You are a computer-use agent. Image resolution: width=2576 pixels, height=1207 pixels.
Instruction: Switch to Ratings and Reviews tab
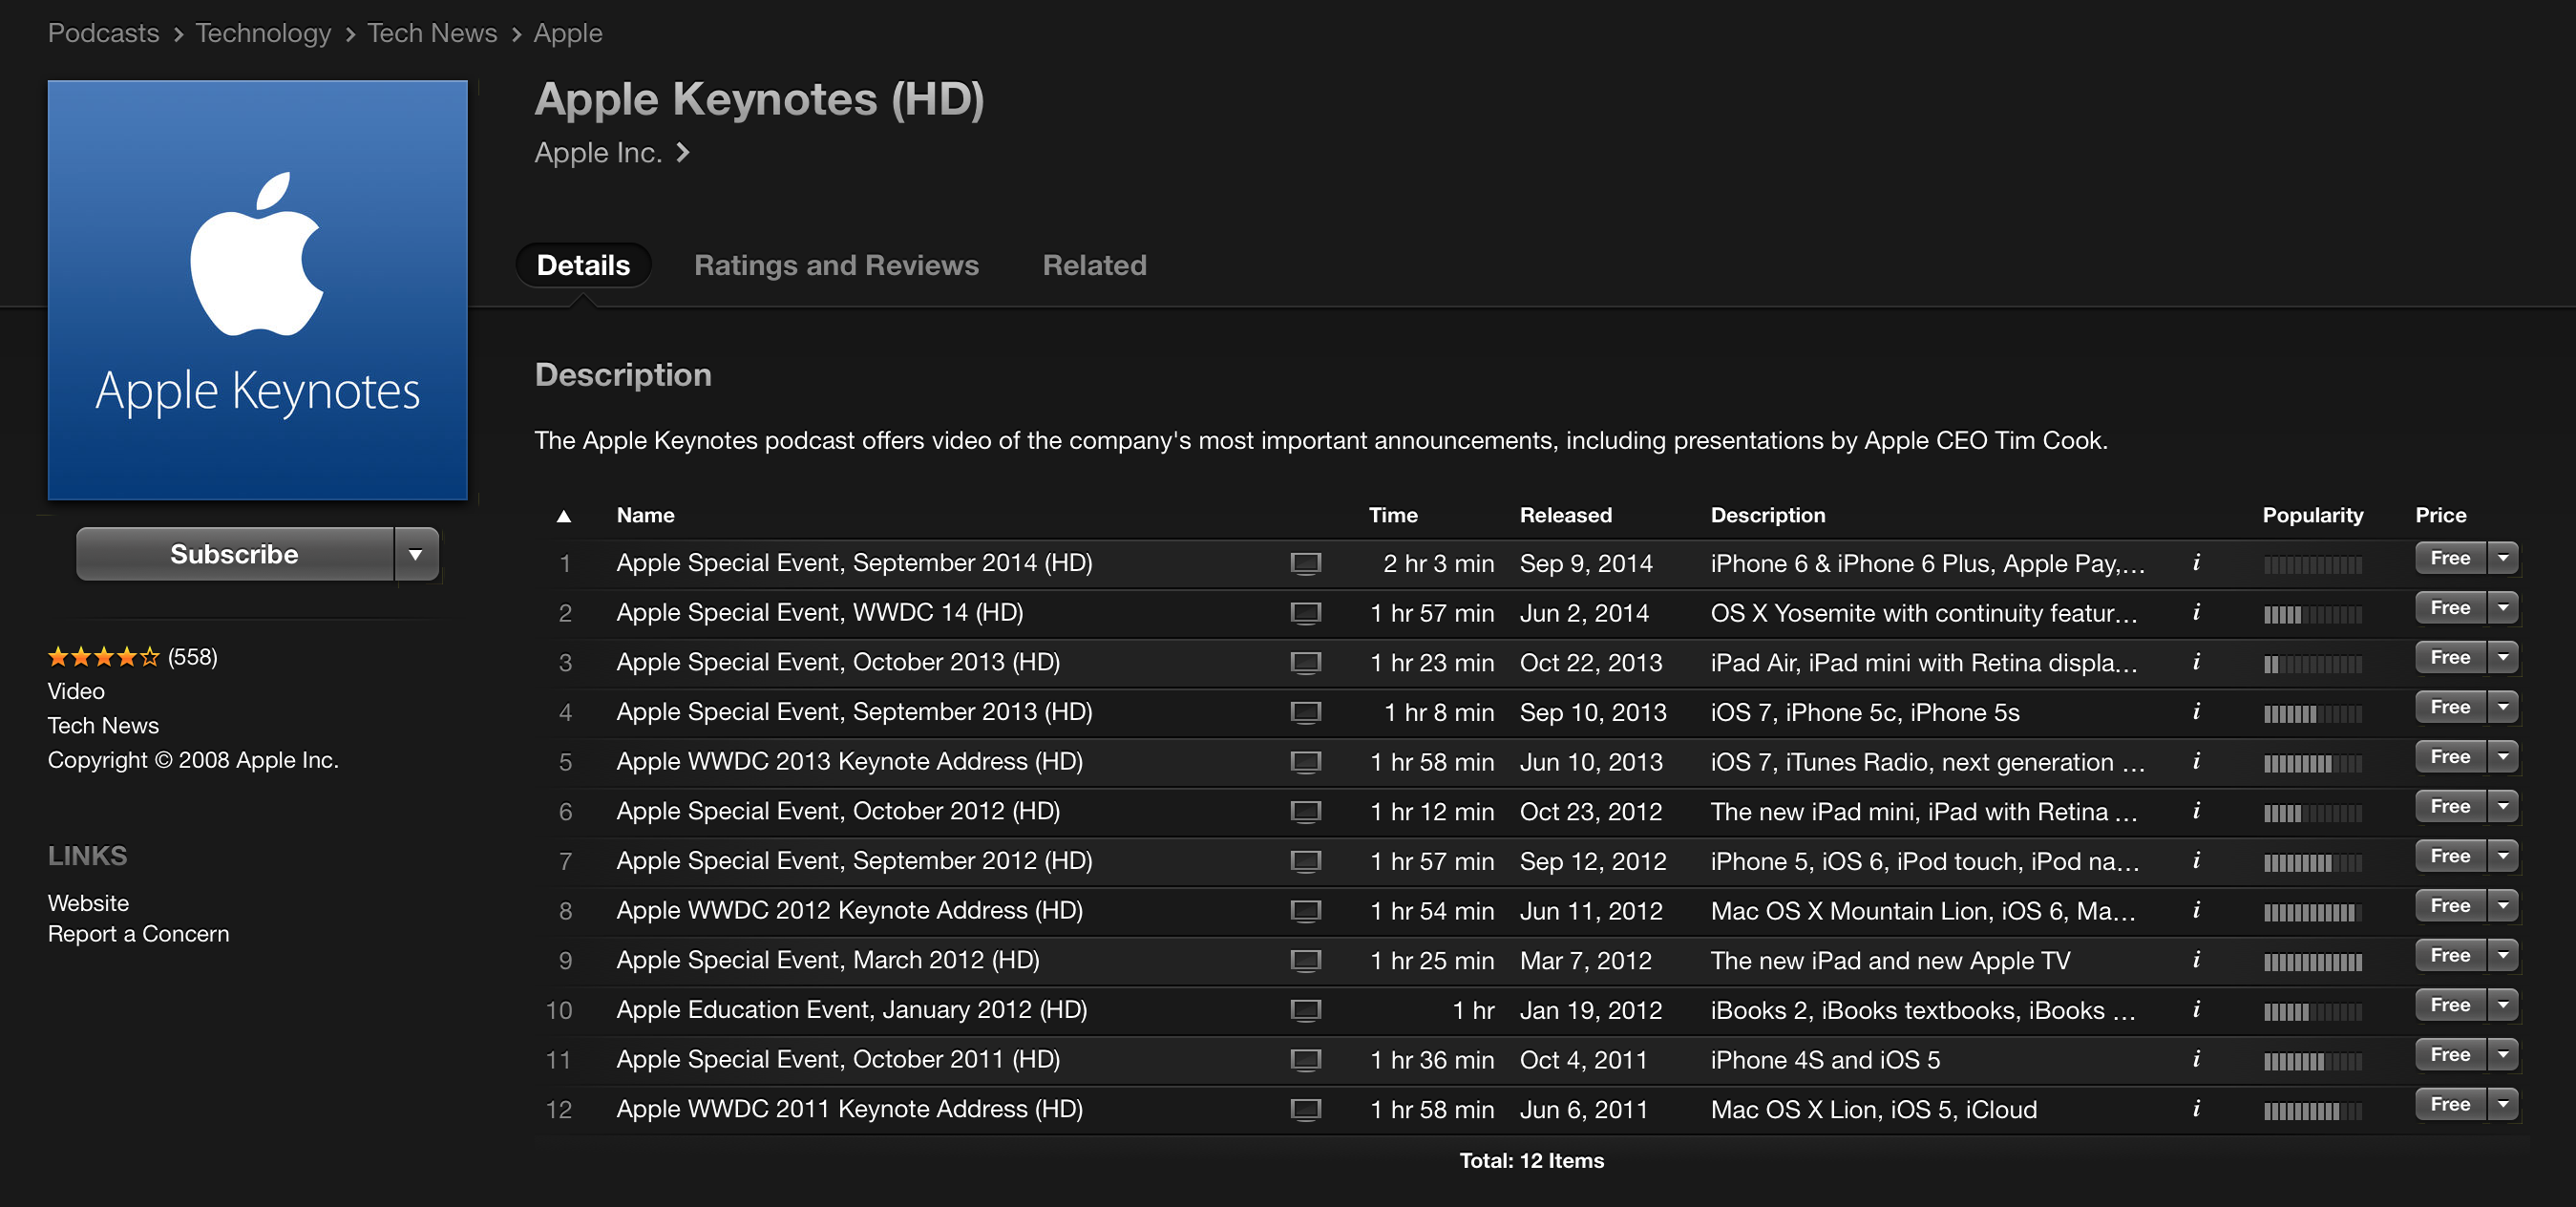coord(836,265)
